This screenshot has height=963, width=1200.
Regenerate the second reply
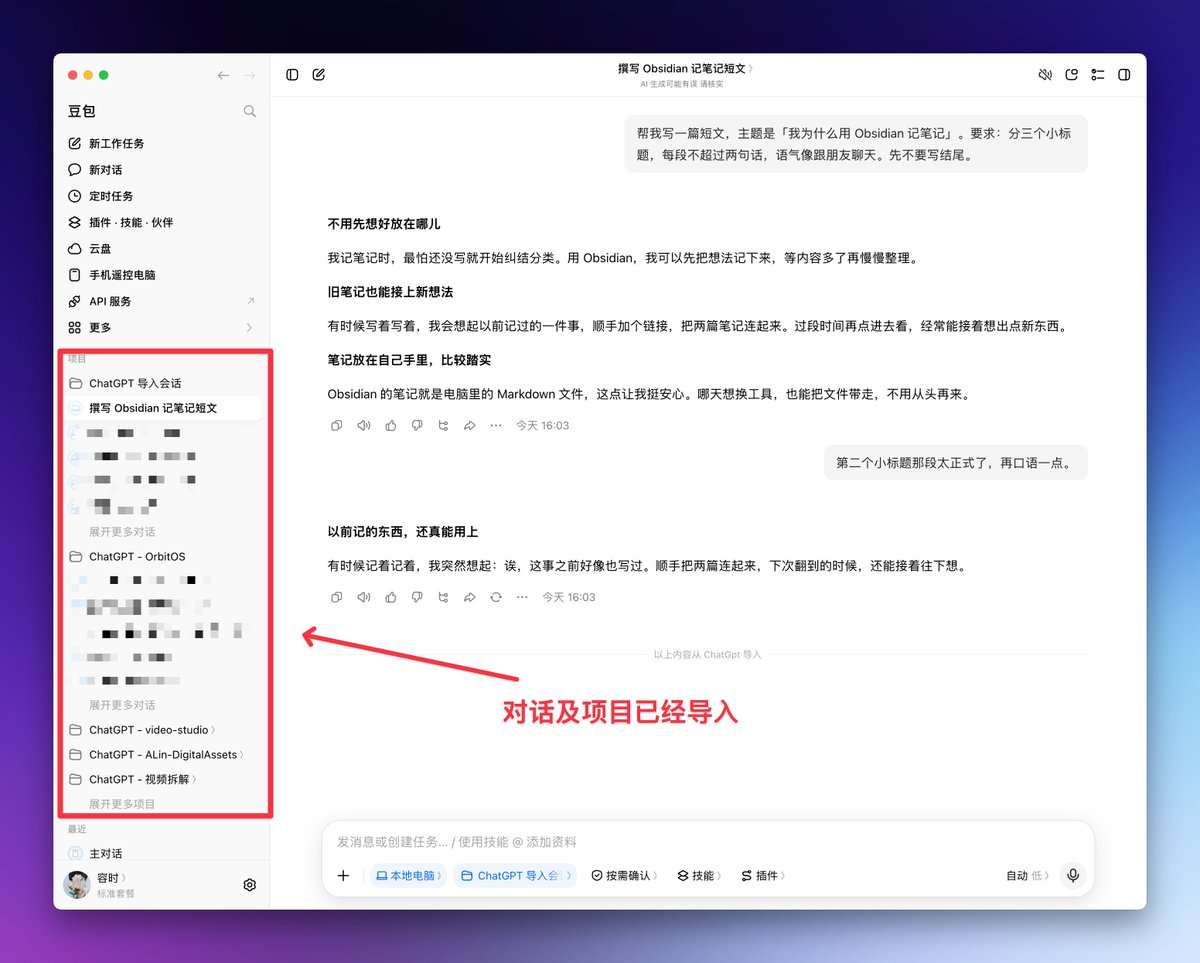(496, 597)
